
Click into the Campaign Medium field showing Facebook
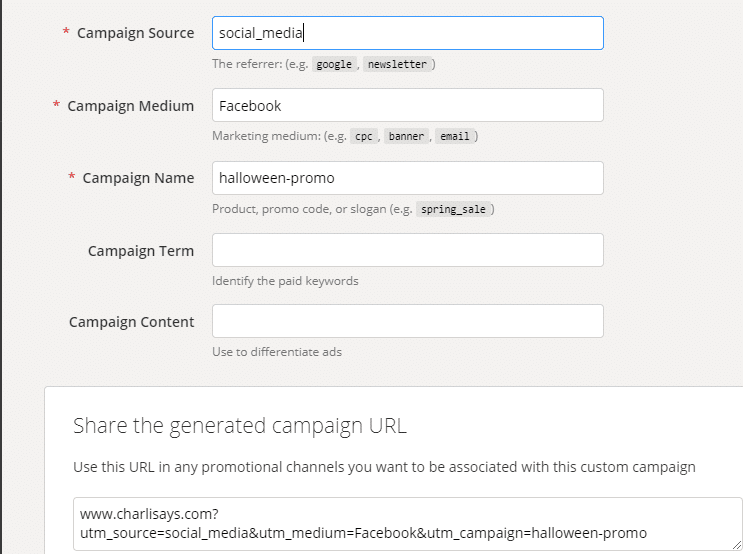[x=408, y=105]
